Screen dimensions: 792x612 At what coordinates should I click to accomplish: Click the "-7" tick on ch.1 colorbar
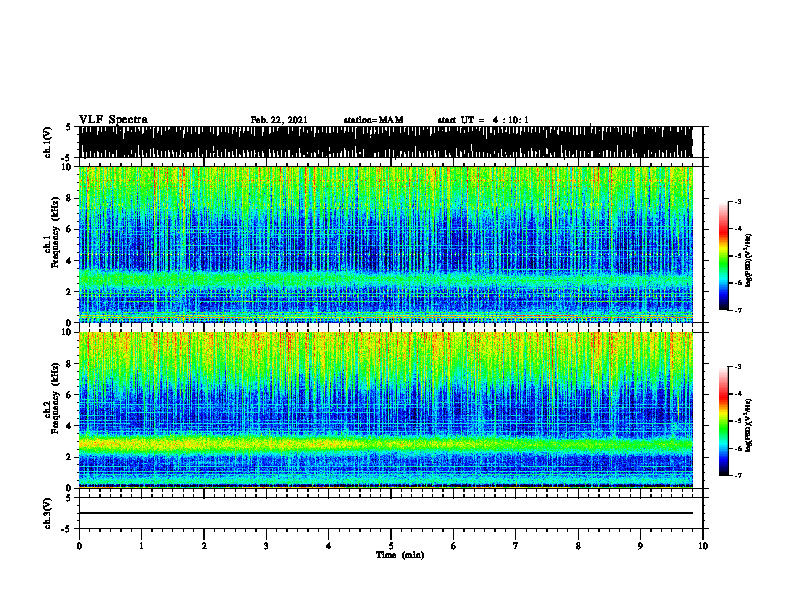click(x=738, y=310)
